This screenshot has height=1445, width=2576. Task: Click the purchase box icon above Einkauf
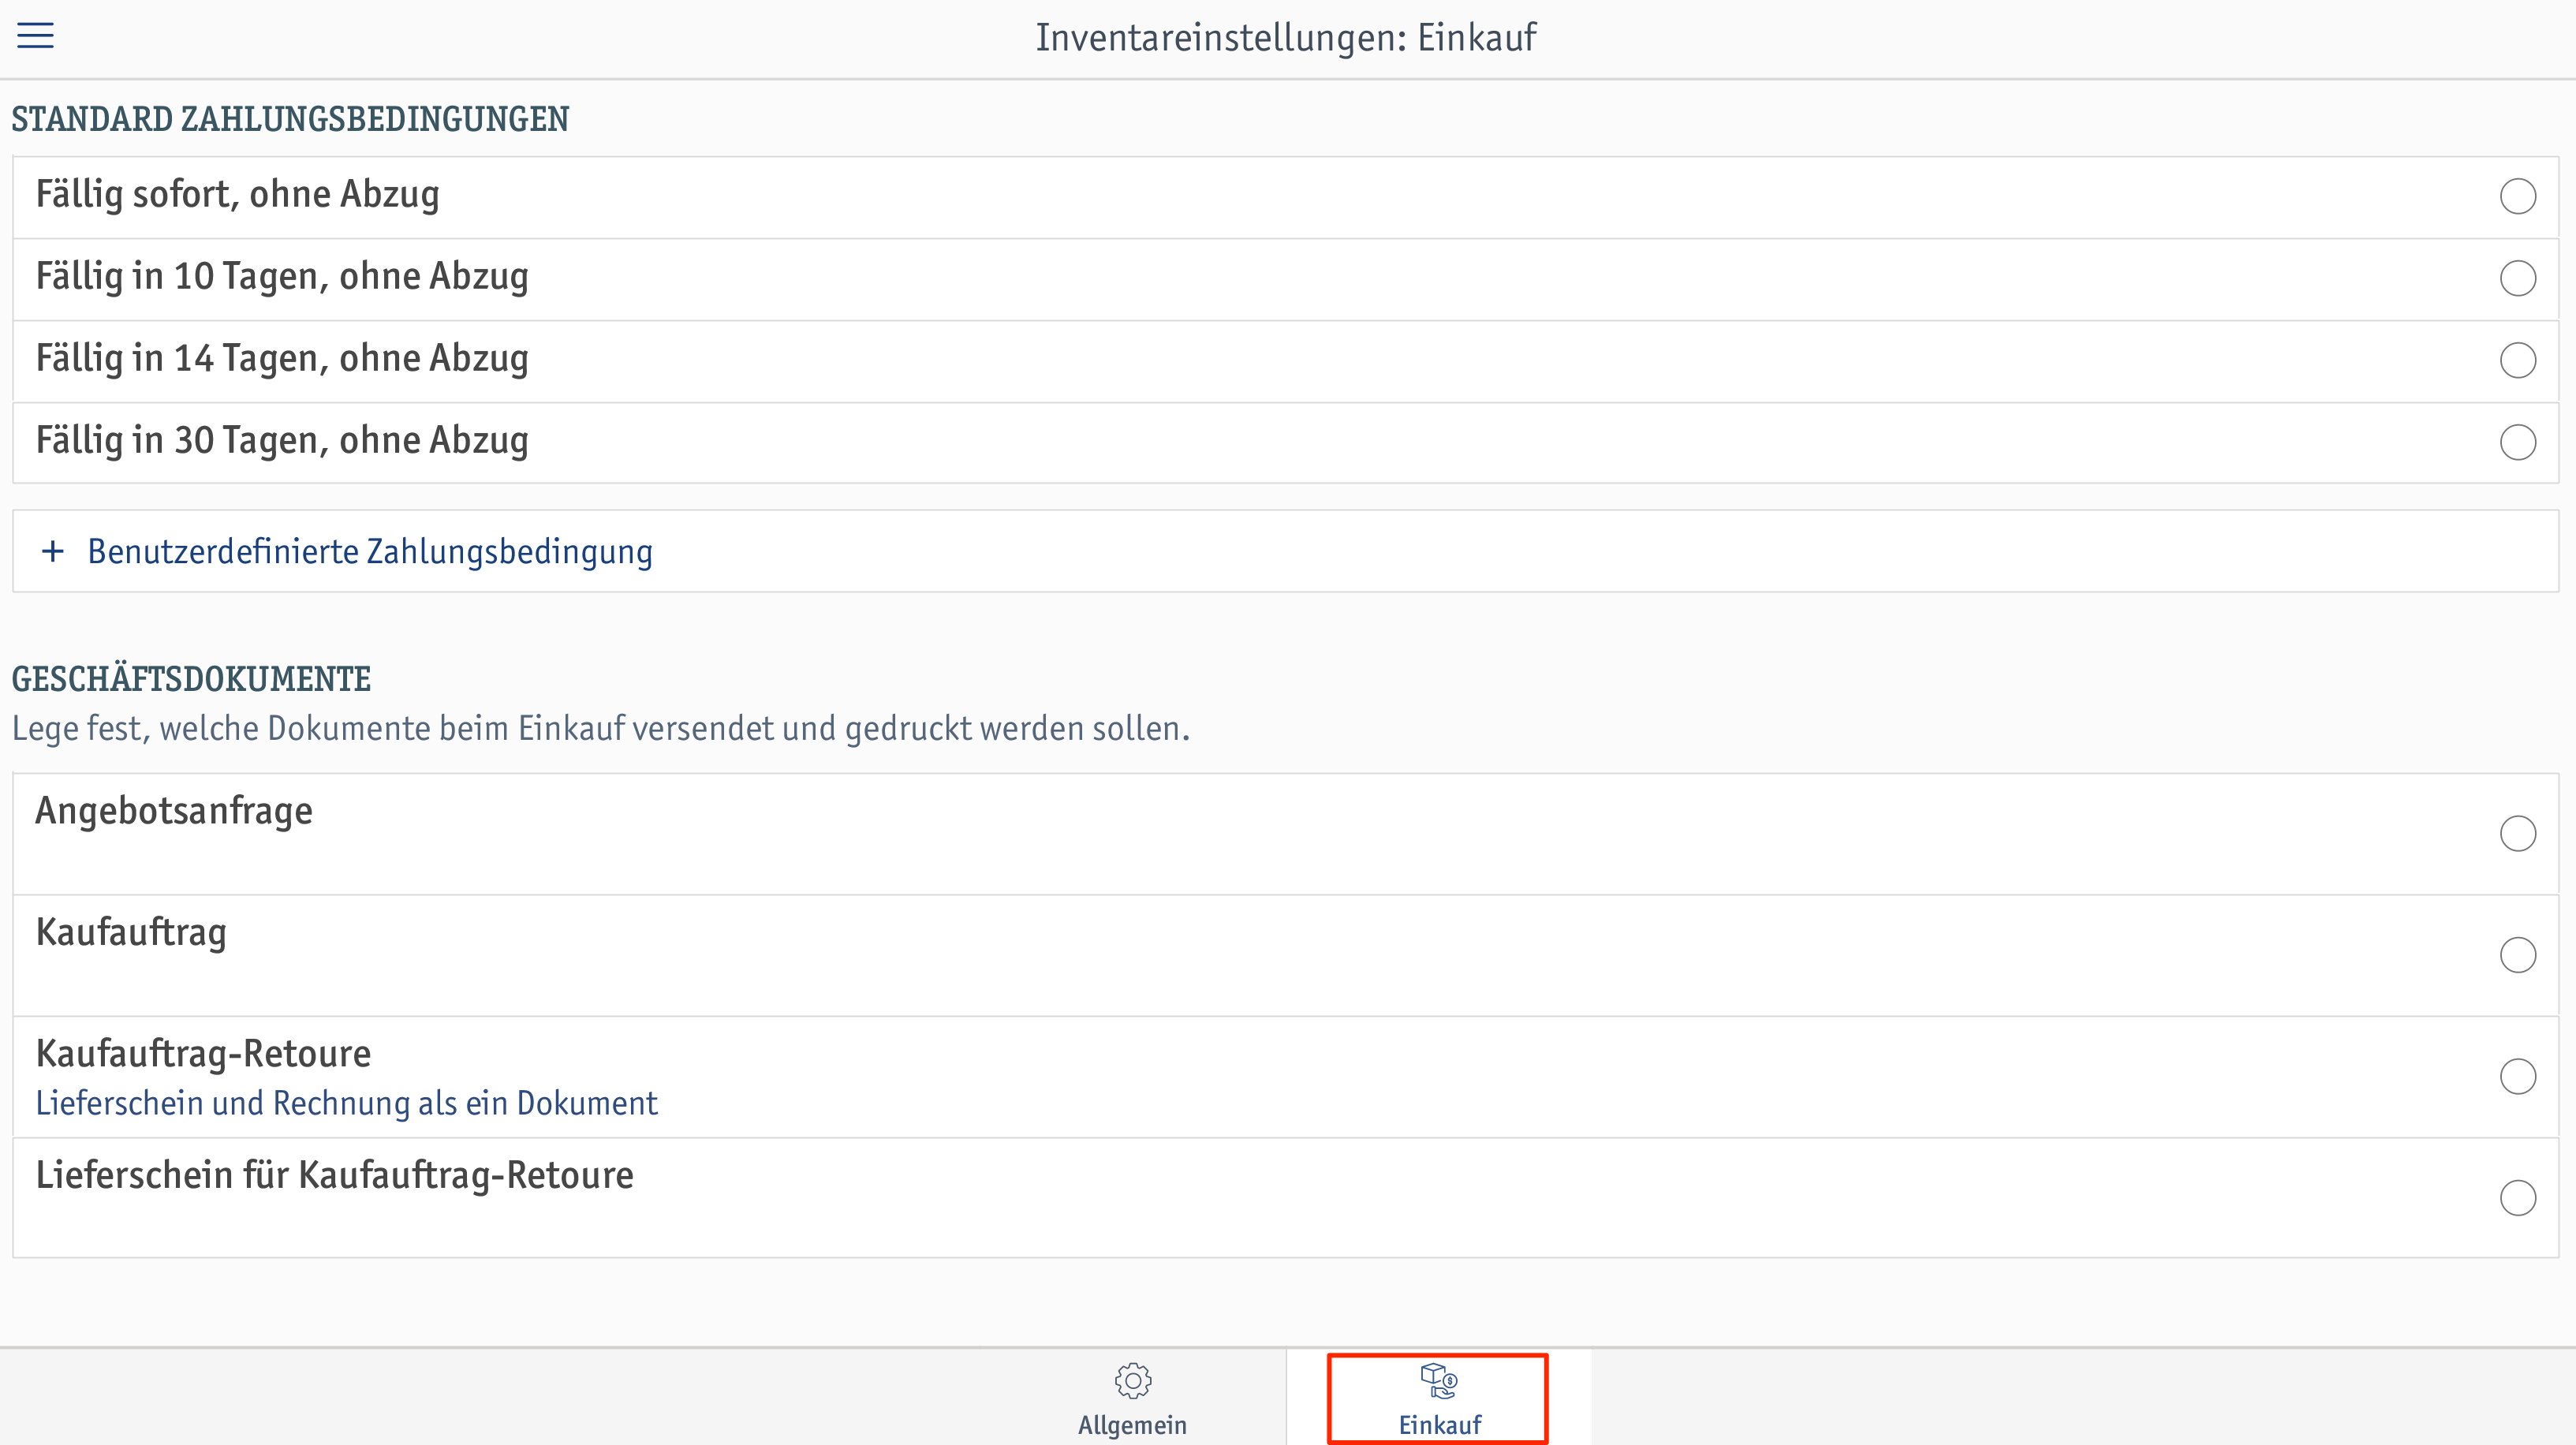click(1439, 1381)
